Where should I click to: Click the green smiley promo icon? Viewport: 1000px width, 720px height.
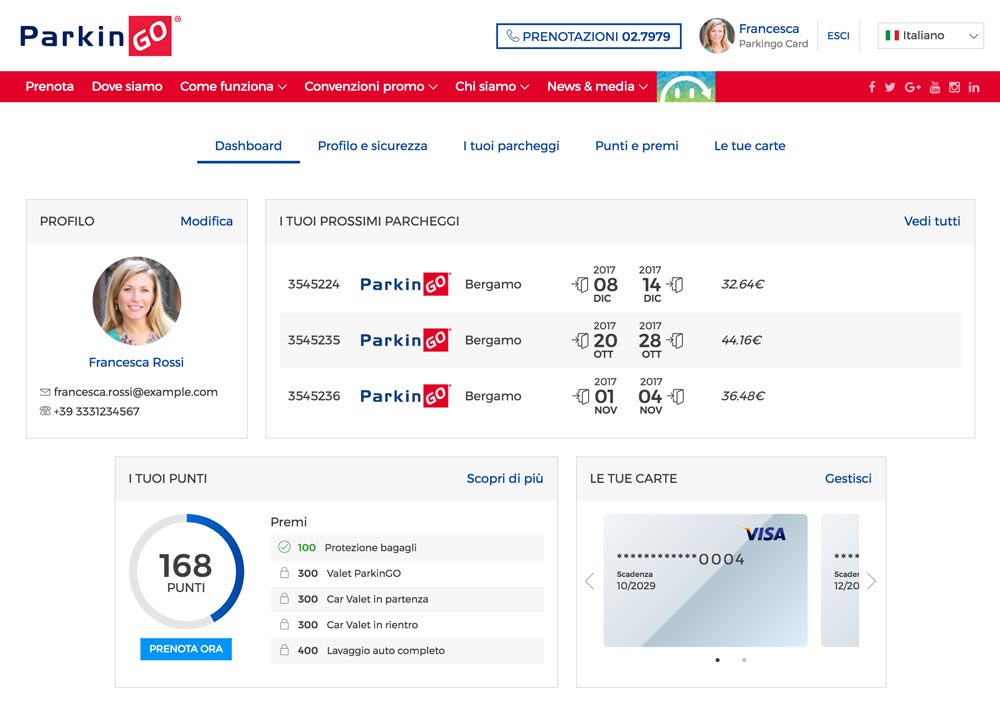click(x=685, y=87)
